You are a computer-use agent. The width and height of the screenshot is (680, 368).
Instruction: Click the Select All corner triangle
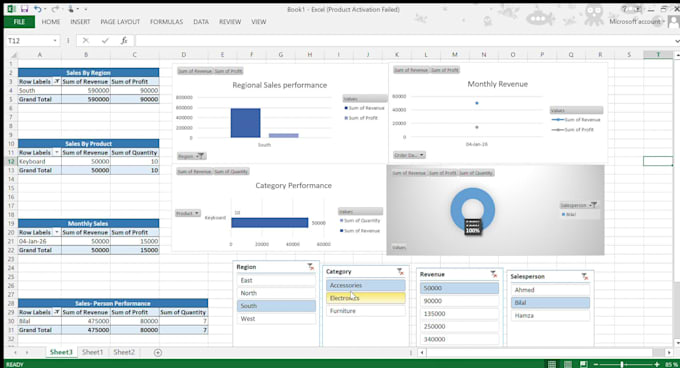point(12,55)
